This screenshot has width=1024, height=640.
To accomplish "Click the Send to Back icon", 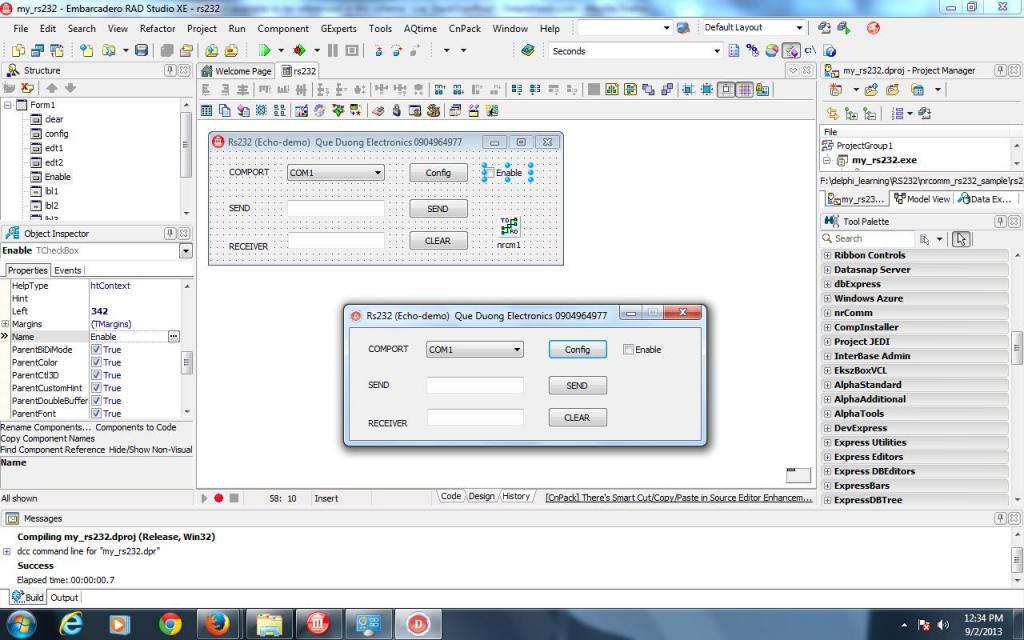I will tap(667, 89).
